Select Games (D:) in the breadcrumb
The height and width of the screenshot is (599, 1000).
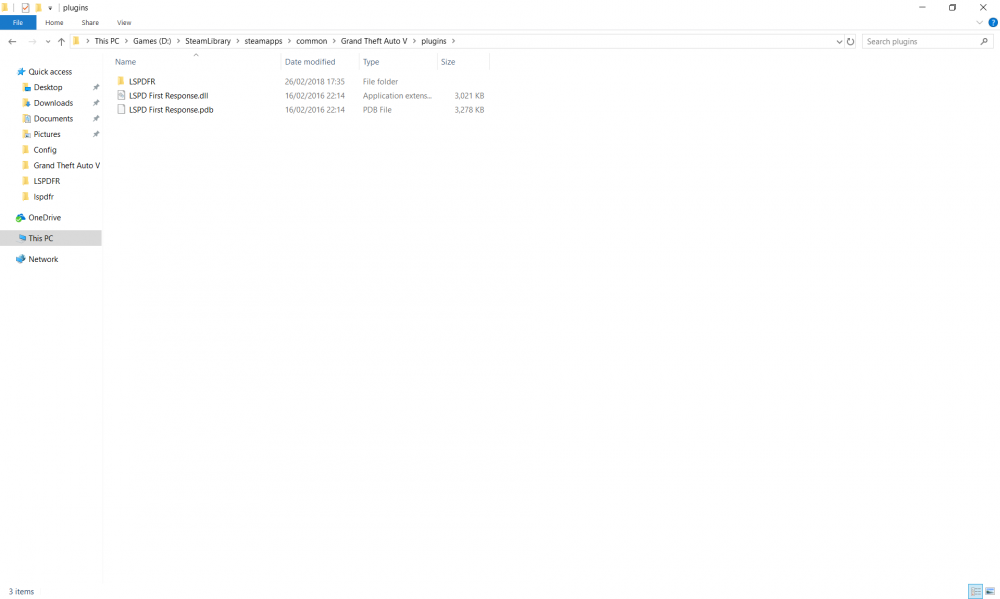[x=152, y=41]
